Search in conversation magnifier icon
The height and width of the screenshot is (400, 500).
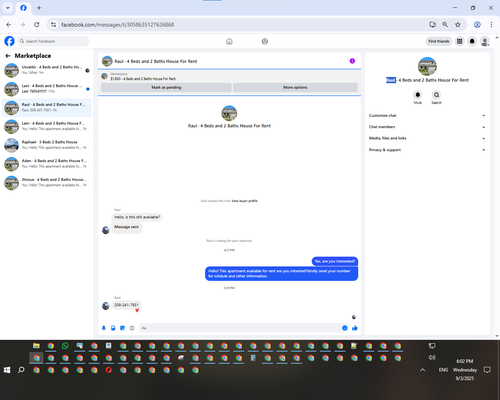click(x=436, y=95)
